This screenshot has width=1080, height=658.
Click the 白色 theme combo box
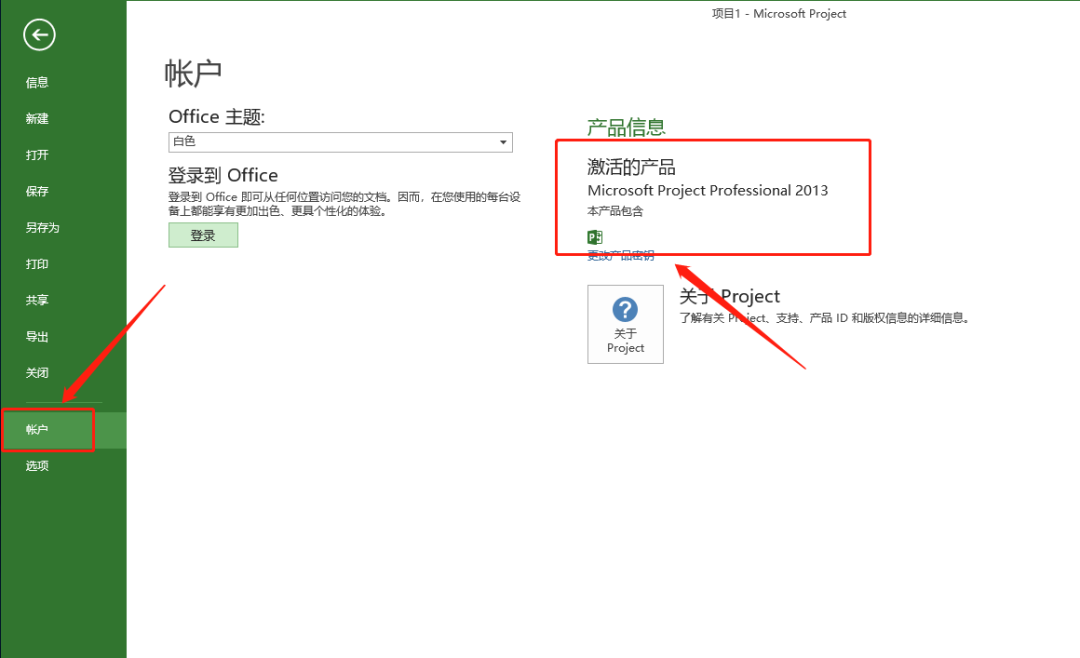tap(340, 142)
